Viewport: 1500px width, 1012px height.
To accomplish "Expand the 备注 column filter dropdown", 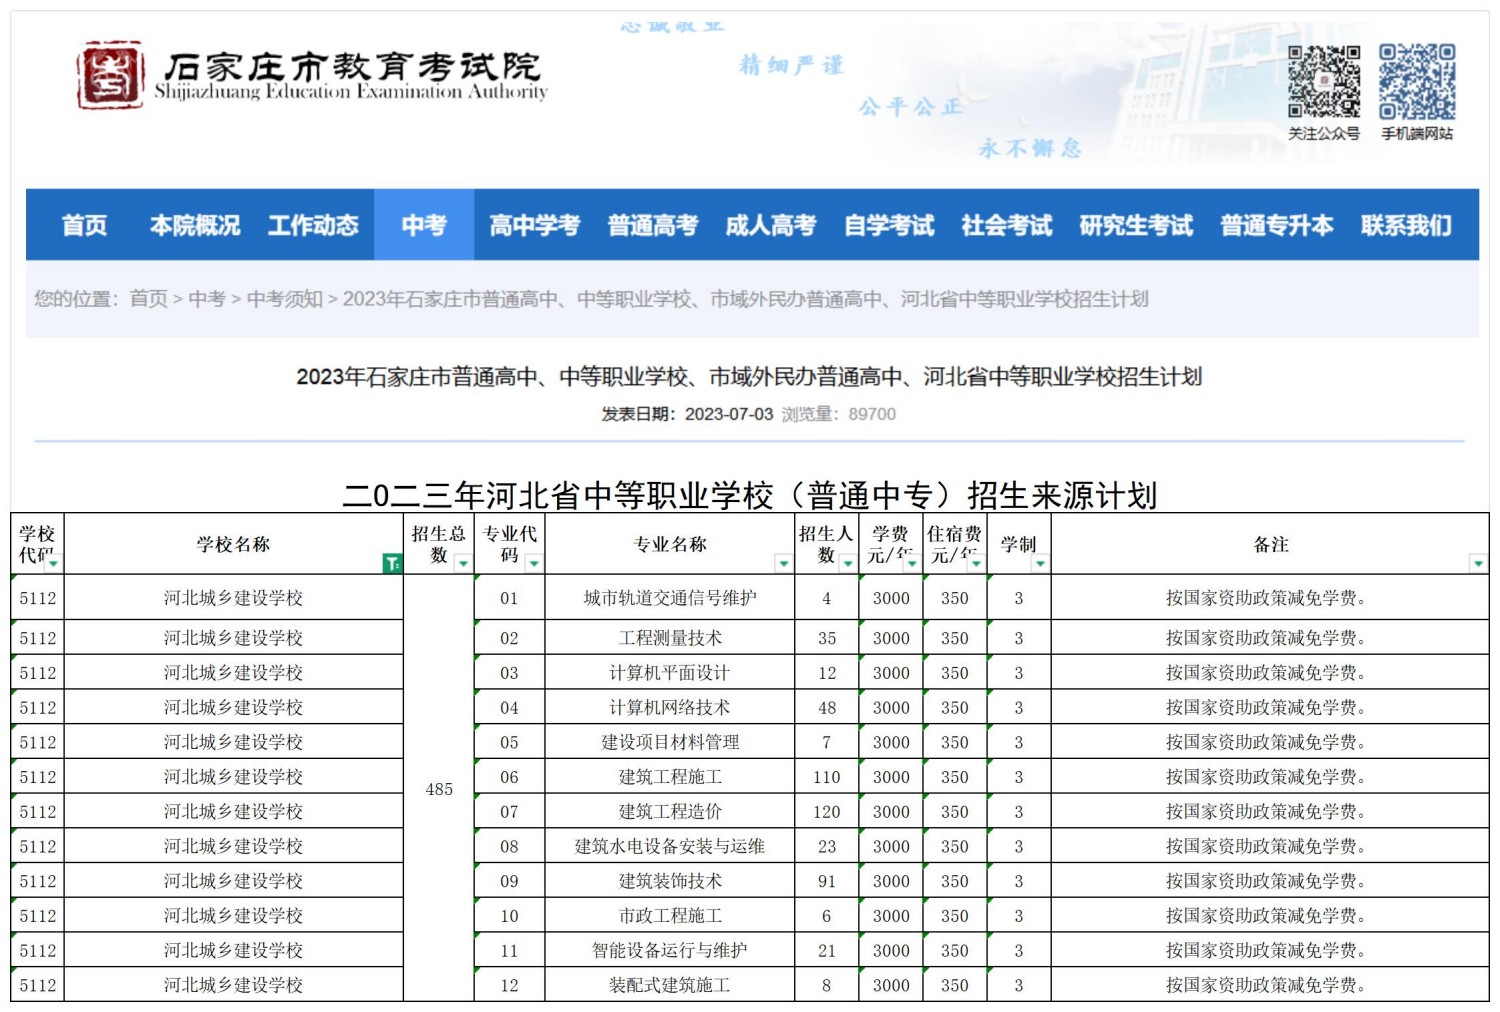I will [1477, 564].
